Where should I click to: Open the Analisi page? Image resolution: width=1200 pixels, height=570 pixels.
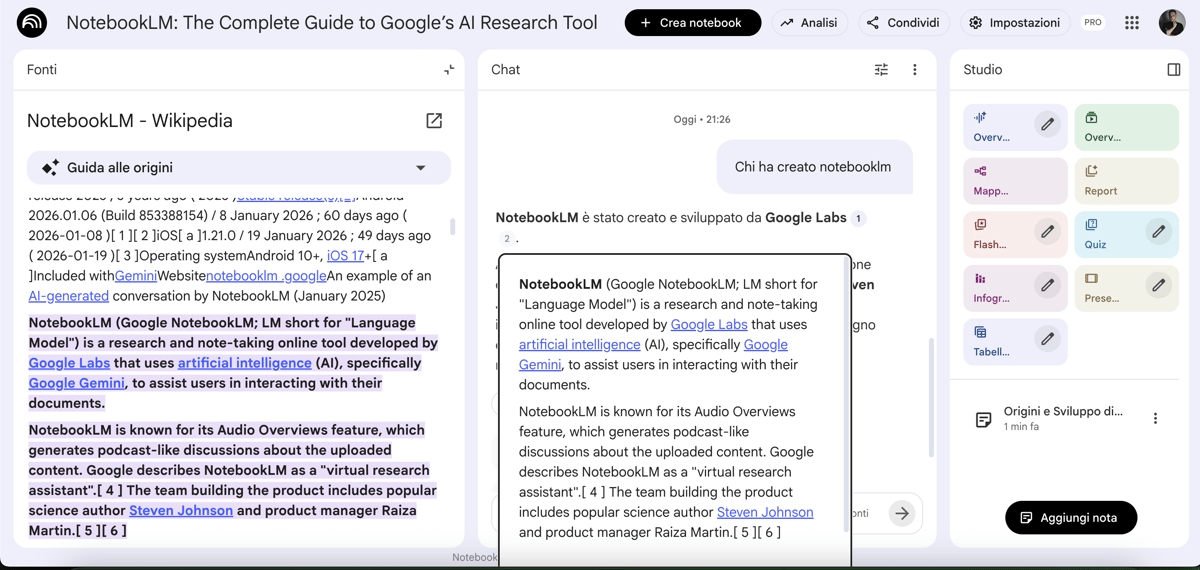click(x=809, y=23)
